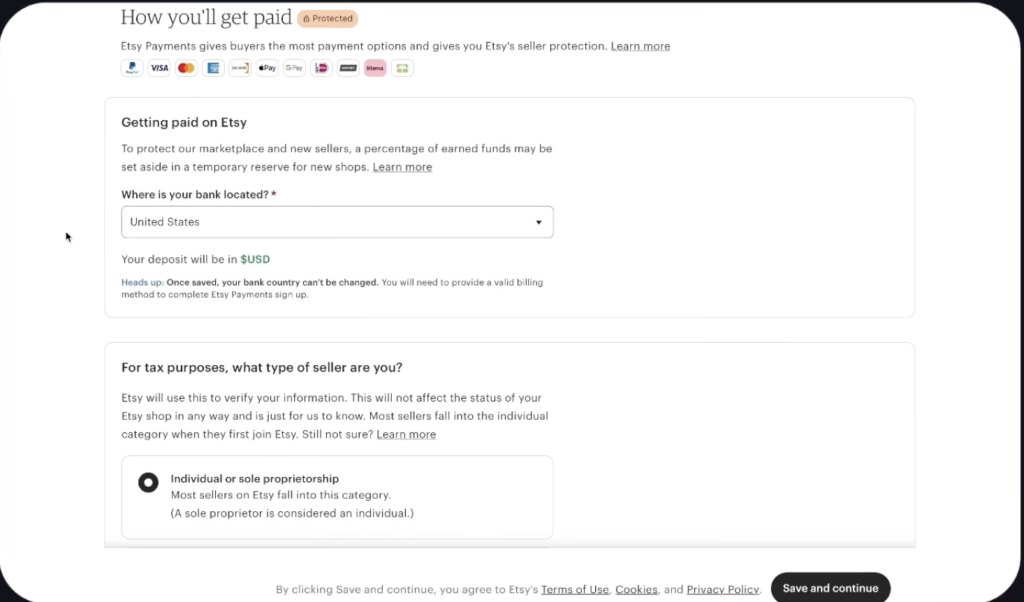Click the Mastercard logo icon
The image size is (1024, 602).
186,68
